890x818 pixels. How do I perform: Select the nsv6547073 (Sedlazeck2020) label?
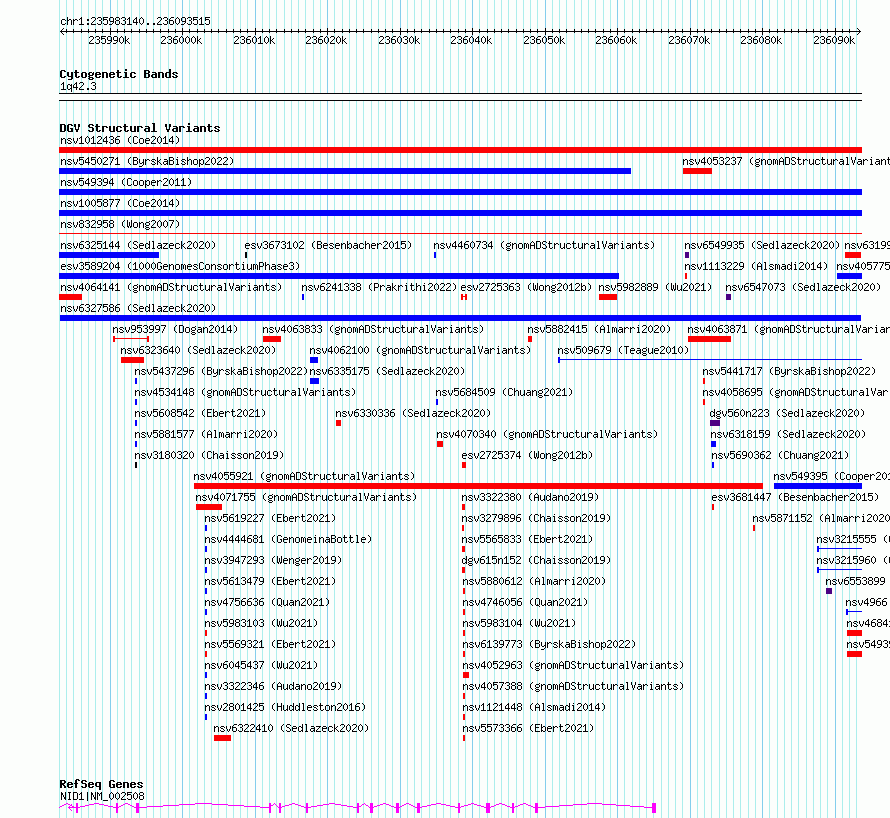click(x=803, y=287)
